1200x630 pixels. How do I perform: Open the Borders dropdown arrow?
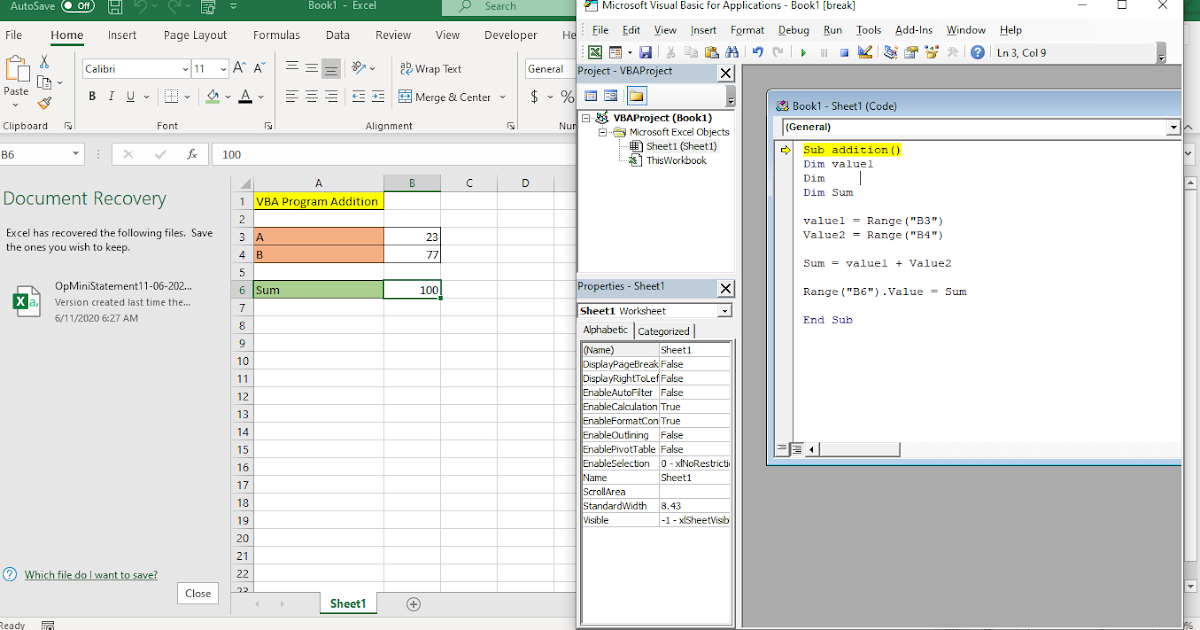tap(188, 97)
